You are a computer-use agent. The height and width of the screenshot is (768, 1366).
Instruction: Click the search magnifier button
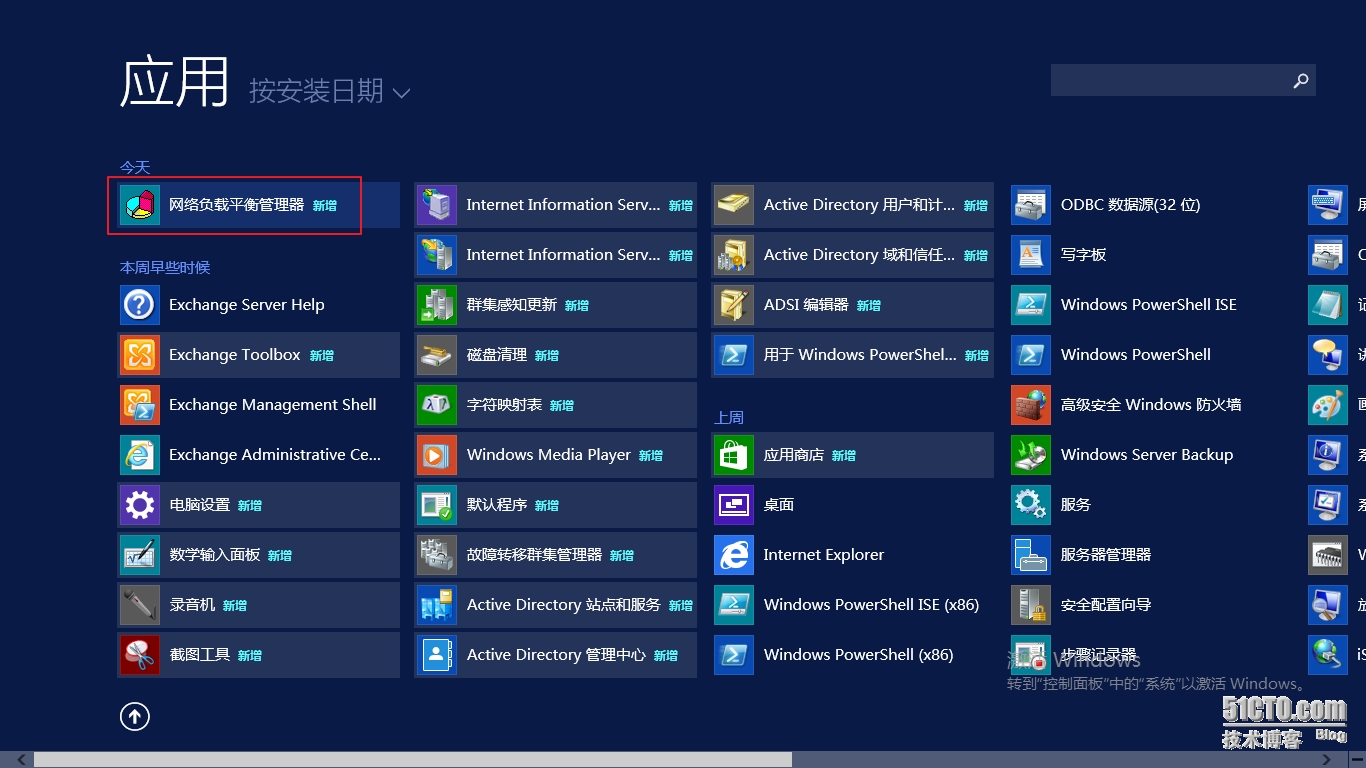tap(1301, 80)
